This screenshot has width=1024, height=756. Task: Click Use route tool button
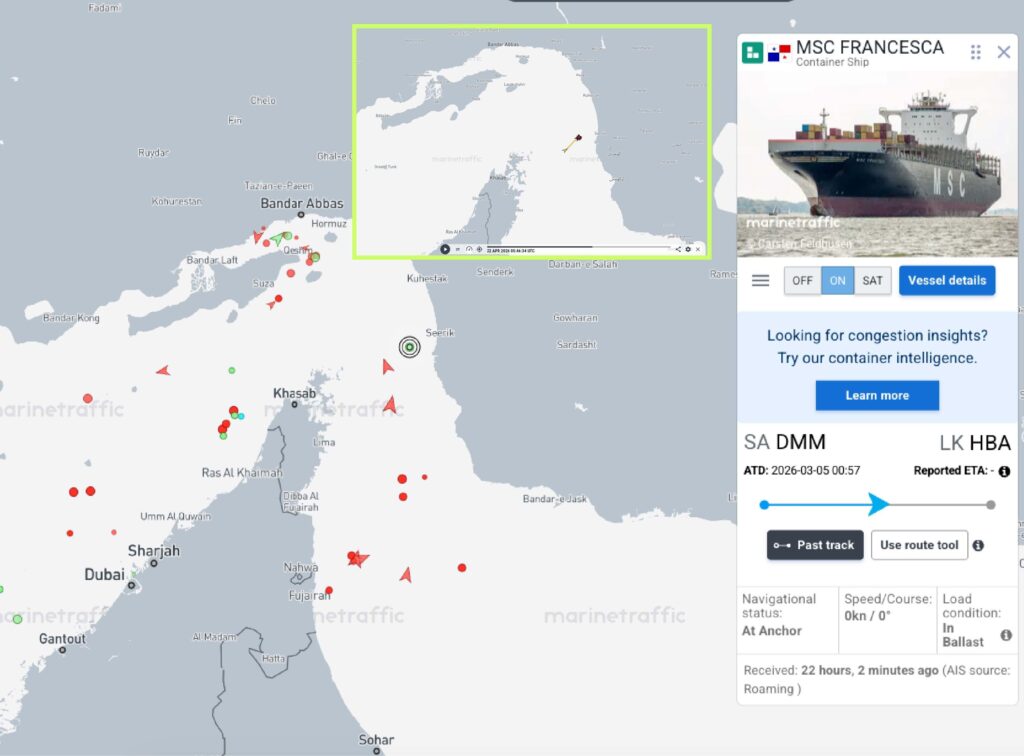tap(919, 545)
